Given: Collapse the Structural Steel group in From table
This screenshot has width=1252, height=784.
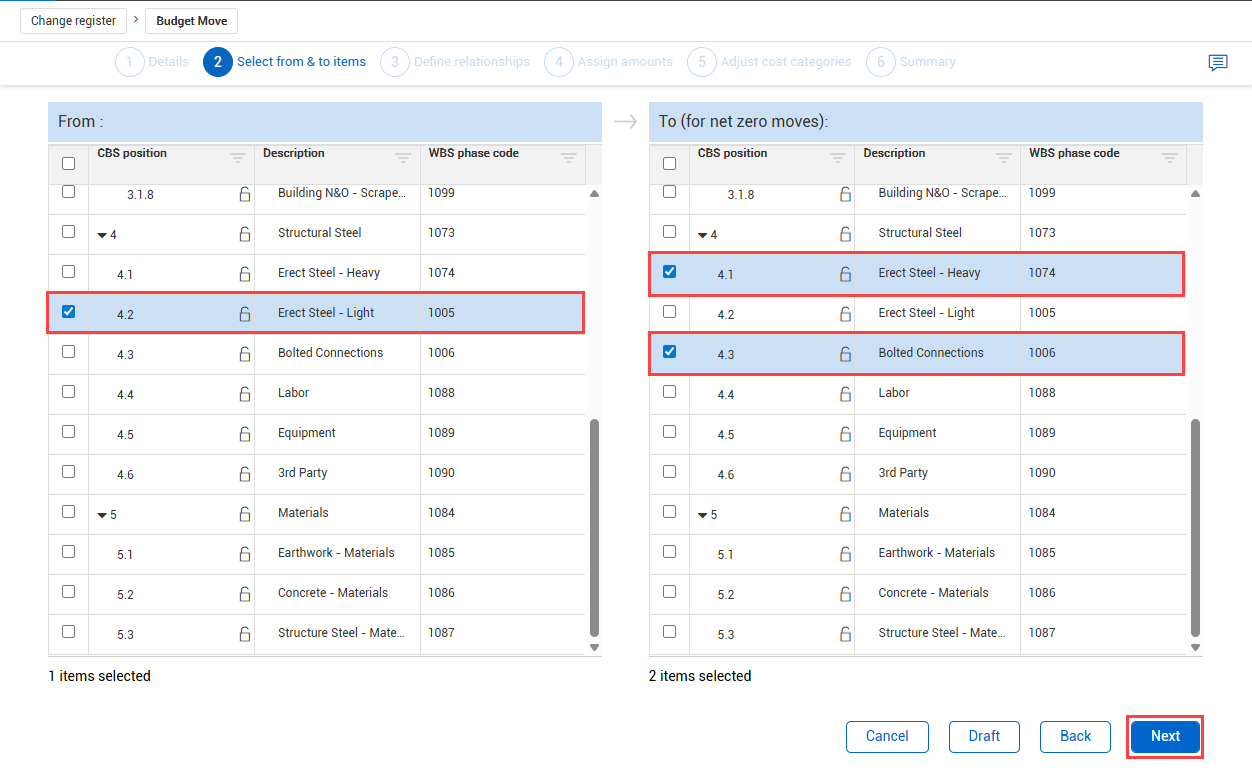Looking at the screenshot, I should point(102,235).
